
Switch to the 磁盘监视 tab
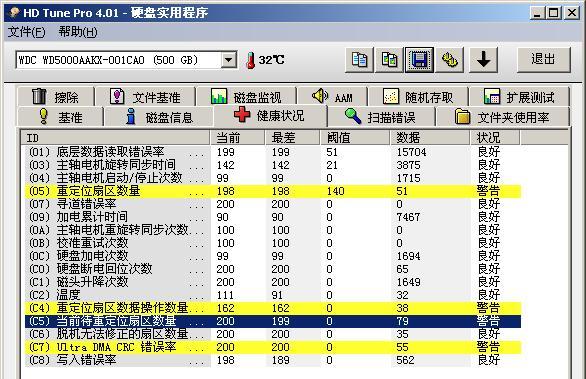coord(246,97)
